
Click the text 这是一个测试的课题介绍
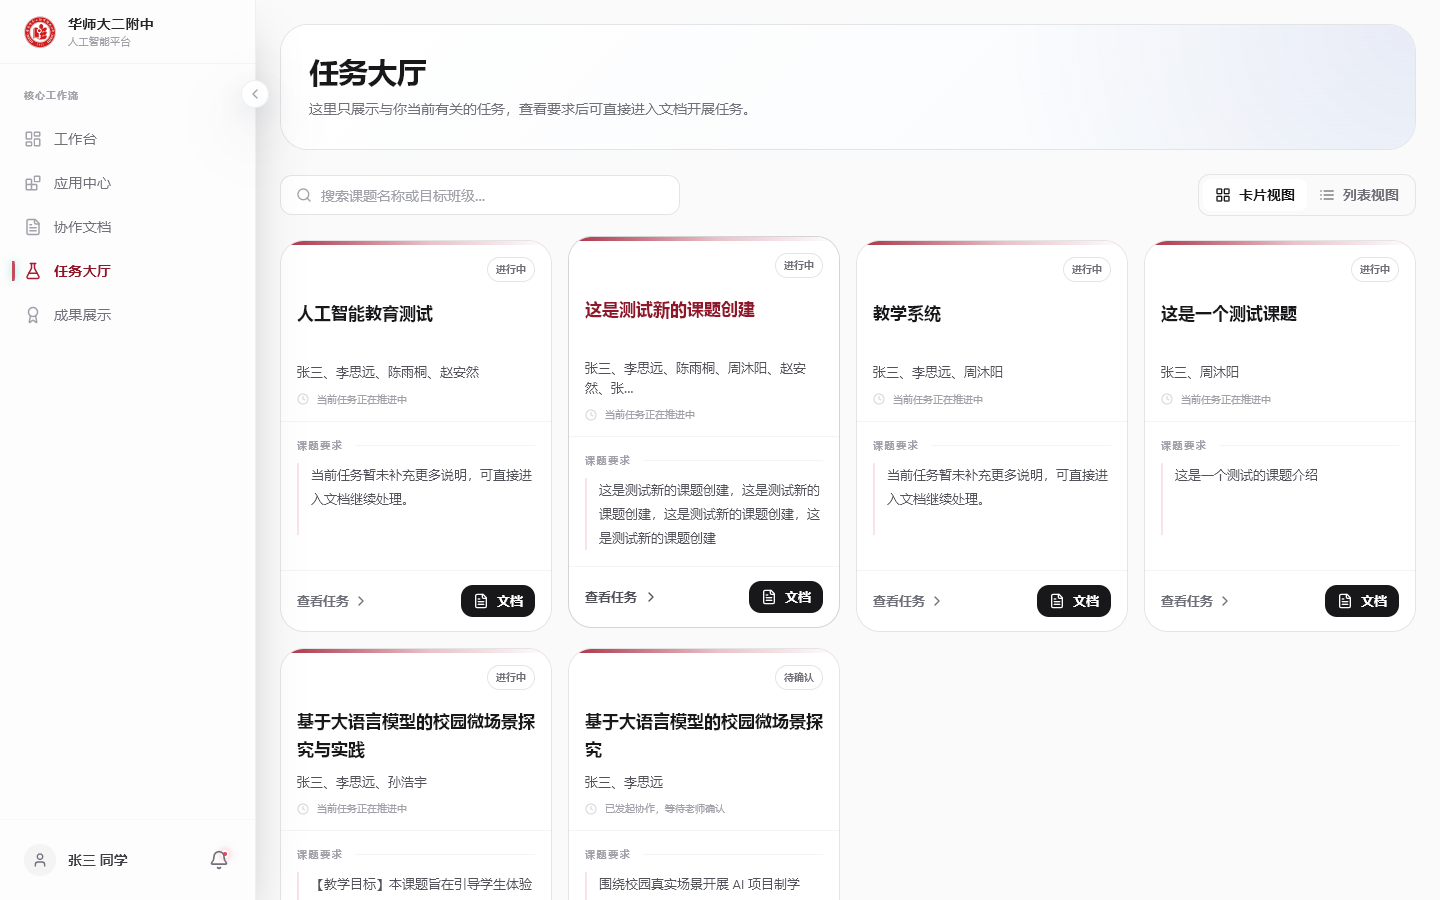point(1246,475)
